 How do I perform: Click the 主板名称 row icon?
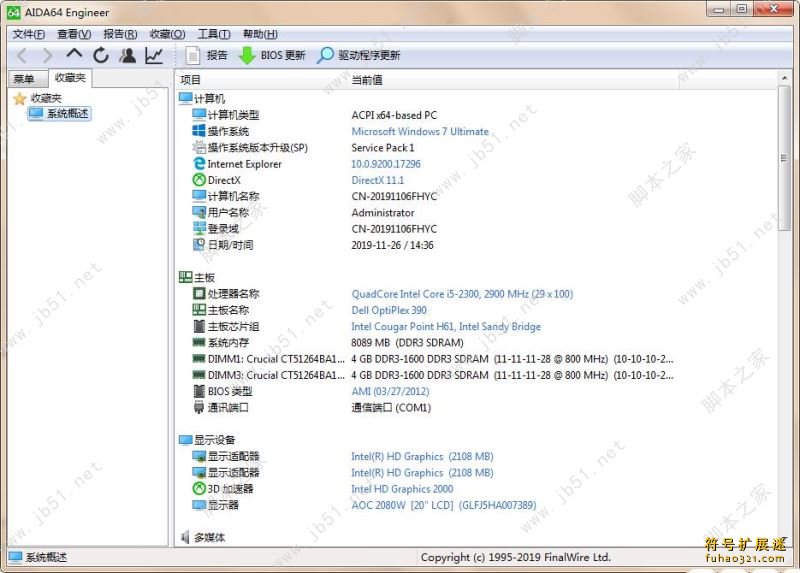199,310
